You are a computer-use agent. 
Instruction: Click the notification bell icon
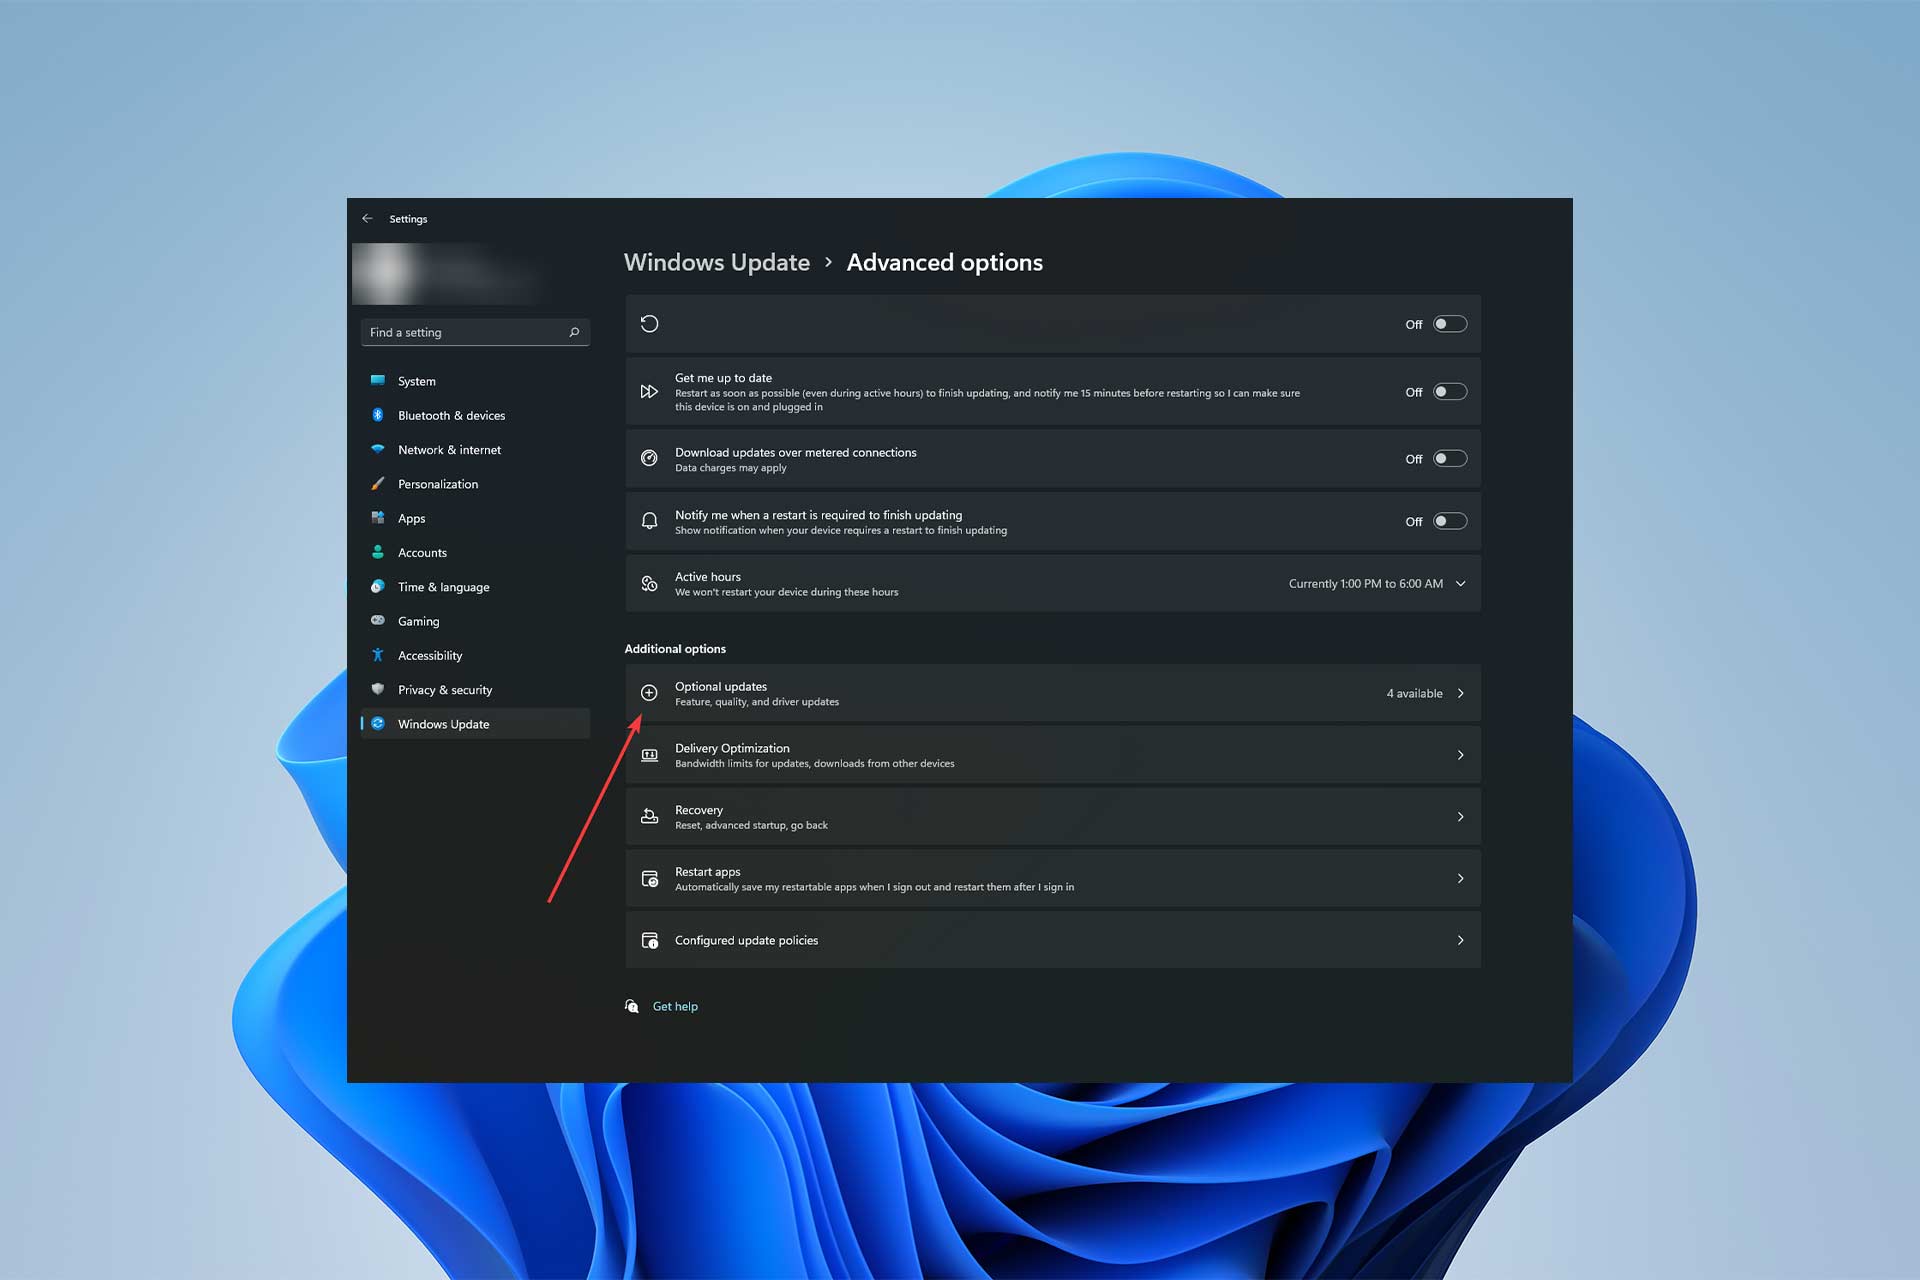tap(649, 521)
